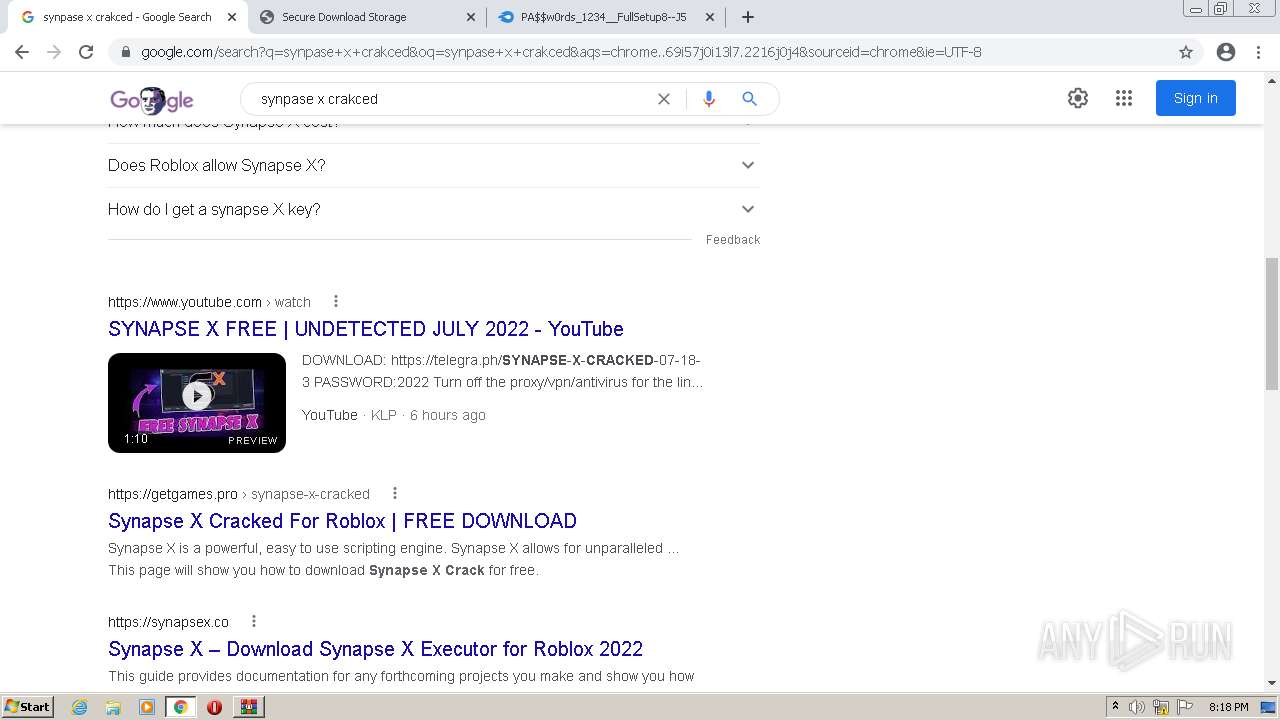Click the URL address bar
The width and height of the screenshot is (1280, 720).
(x=640, y=52)
